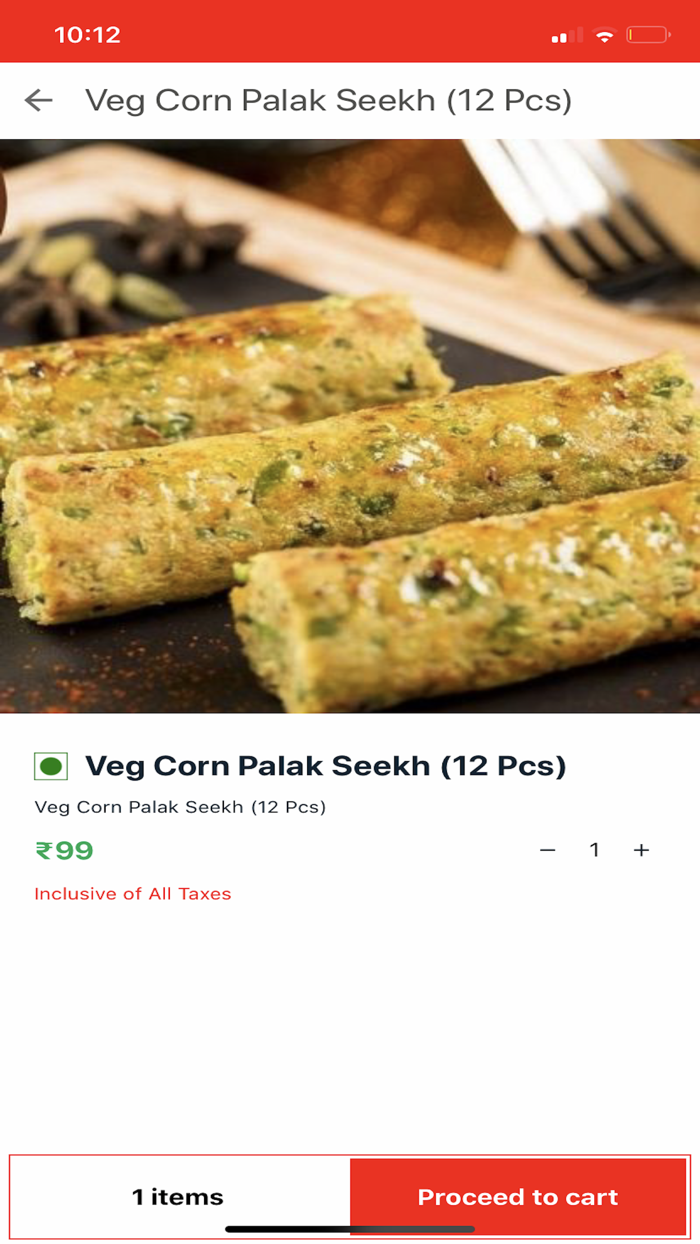Viewport: 700px width, 1244px height.
Task: Tap the 1 items cart summary
Action: (x=178, y=1196)
